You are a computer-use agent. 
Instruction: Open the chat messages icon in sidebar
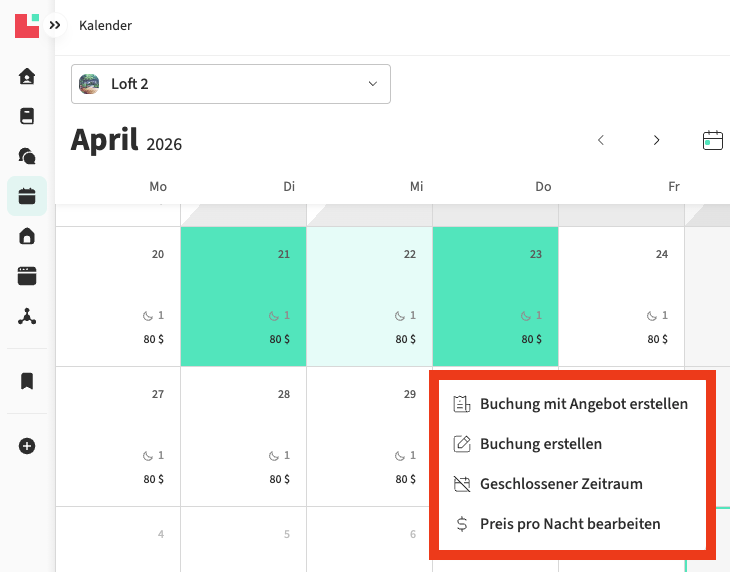27,156
